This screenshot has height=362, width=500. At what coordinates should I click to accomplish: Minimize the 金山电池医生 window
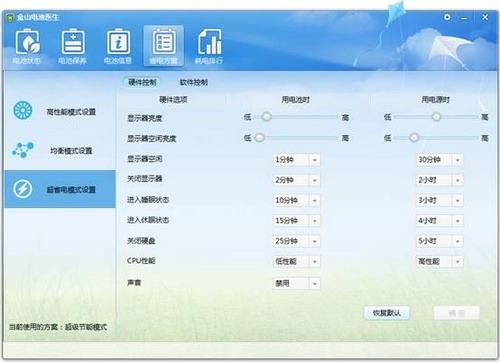tap(464, 18)
